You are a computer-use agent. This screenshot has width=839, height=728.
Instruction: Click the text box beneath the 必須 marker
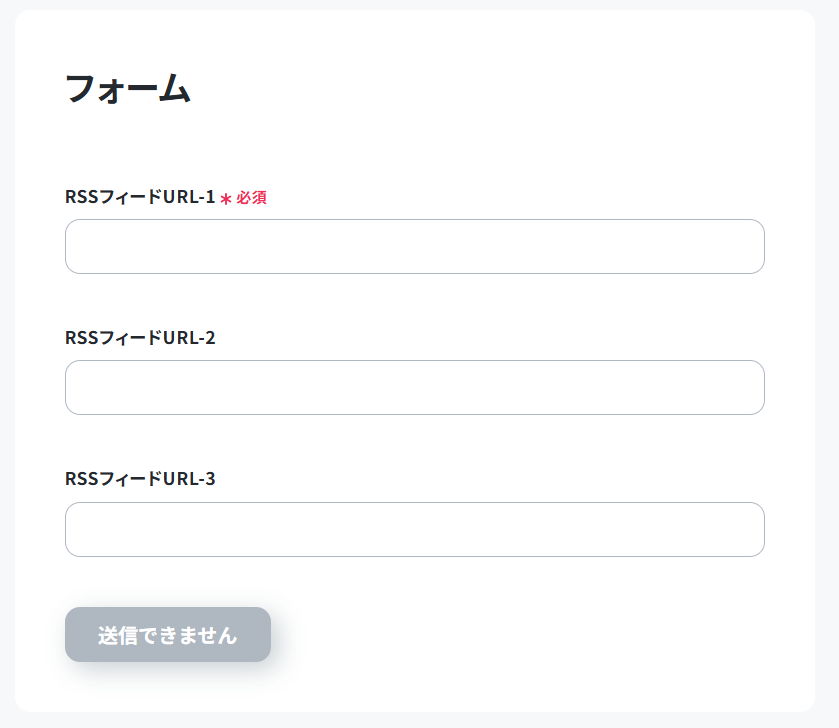(x=414, y=246)
